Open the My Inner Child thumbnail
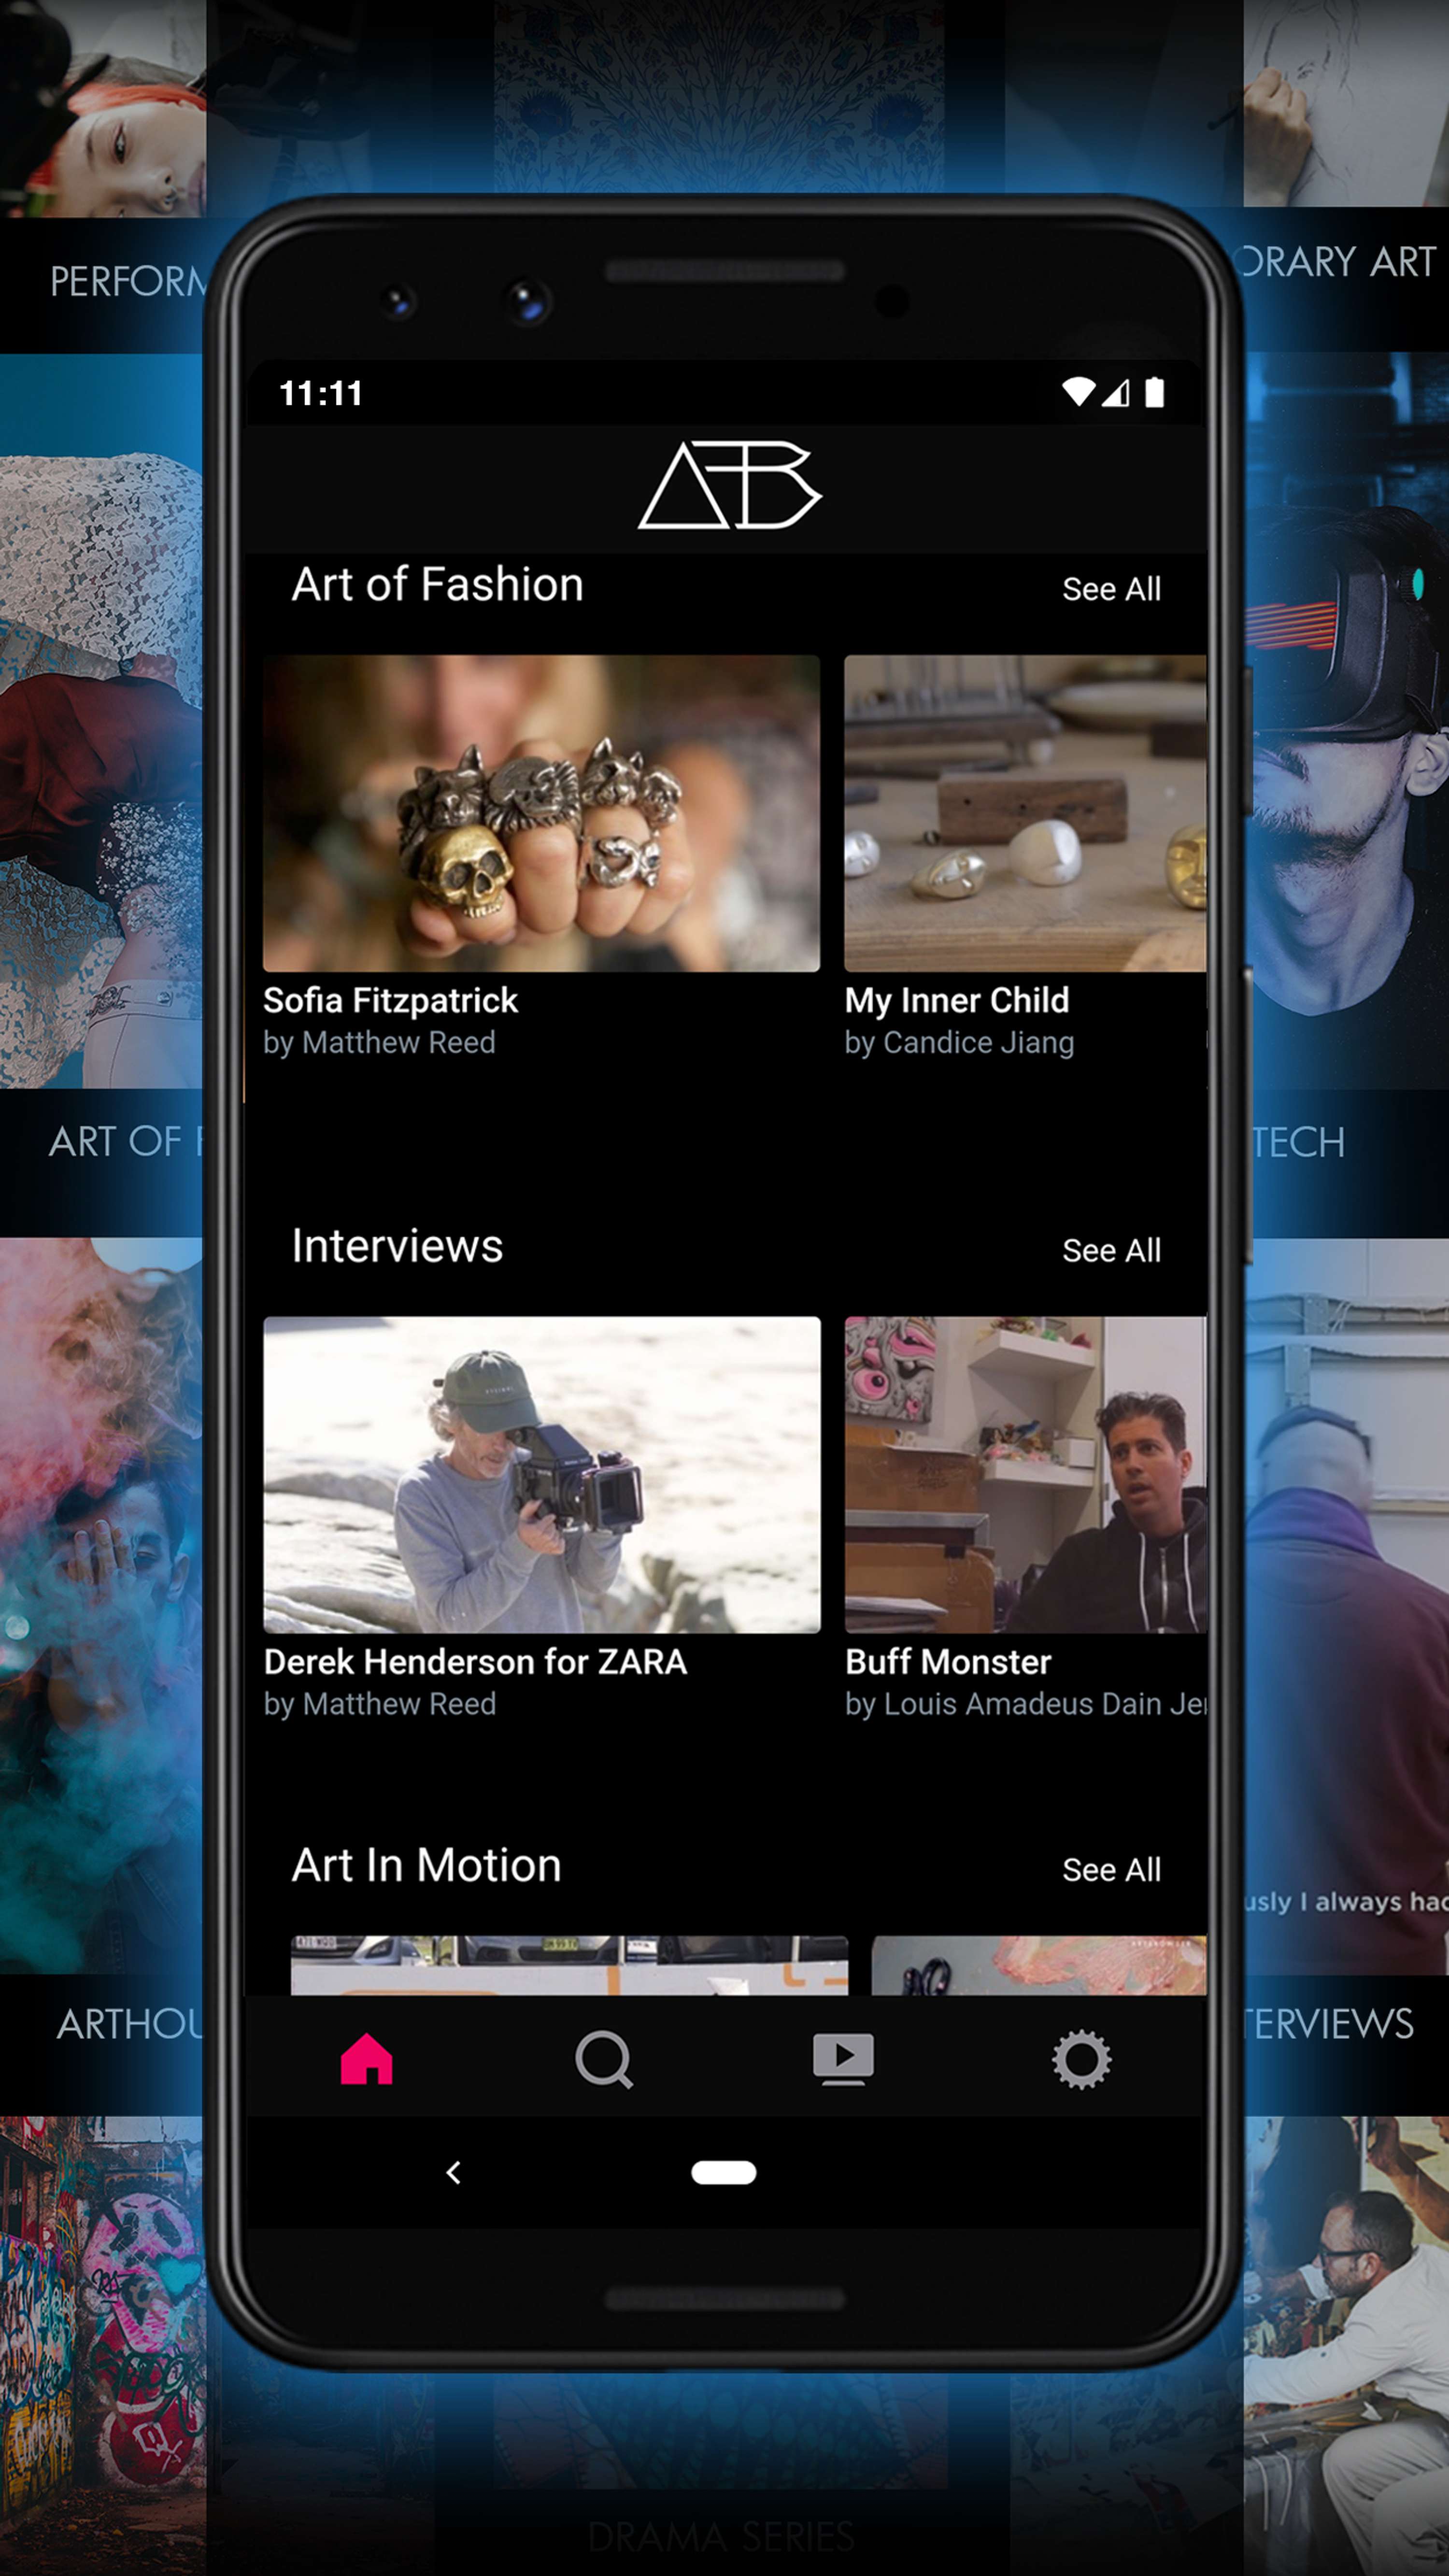Screen dimensions: 1449x2576 point(1025,813)
